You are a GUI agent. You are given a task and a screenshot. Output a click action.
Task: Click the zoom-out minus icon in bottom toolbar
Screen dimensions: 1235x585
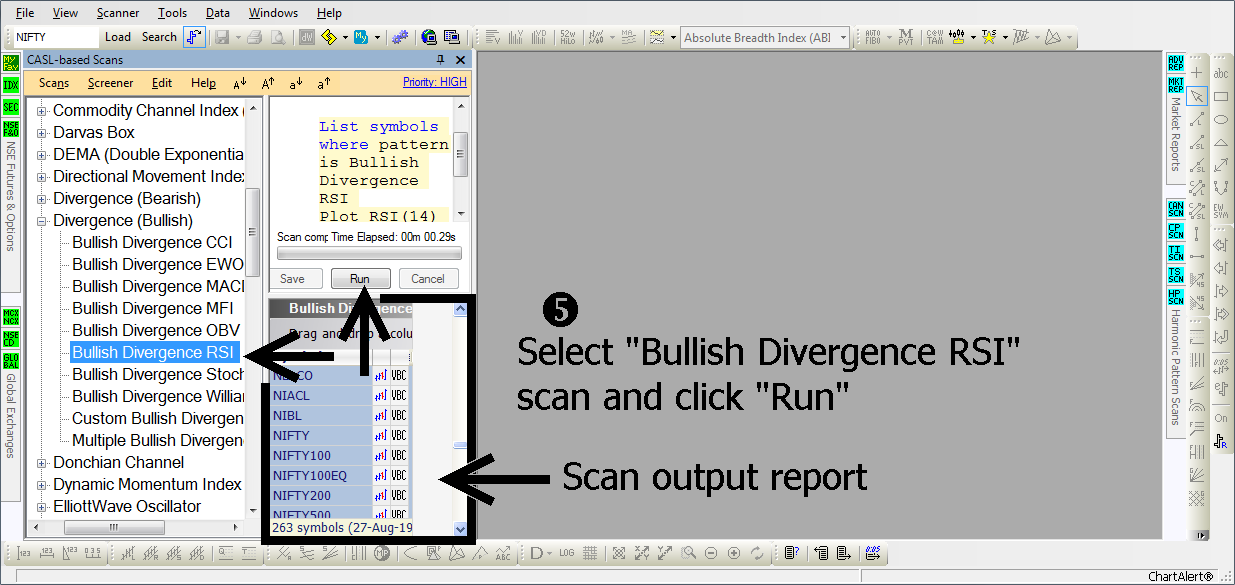pos(711,553)
